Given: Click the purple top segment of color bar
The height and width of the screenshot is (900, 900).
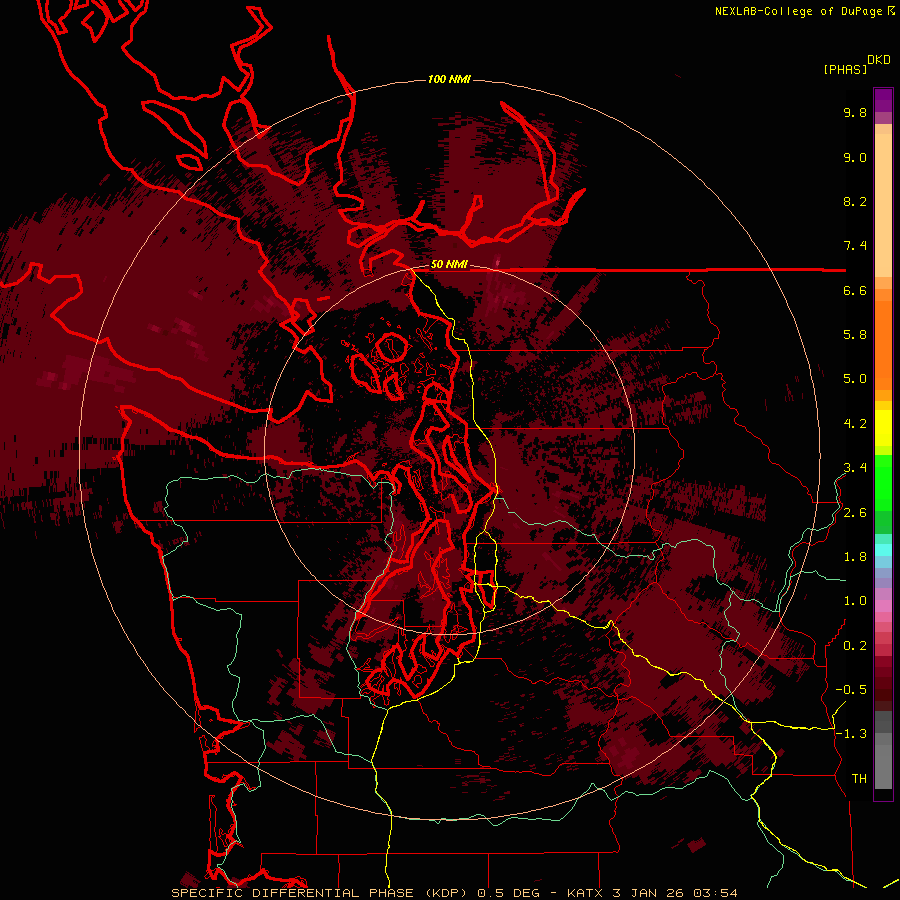Looking at the screenshot, I should coord(883,100).
